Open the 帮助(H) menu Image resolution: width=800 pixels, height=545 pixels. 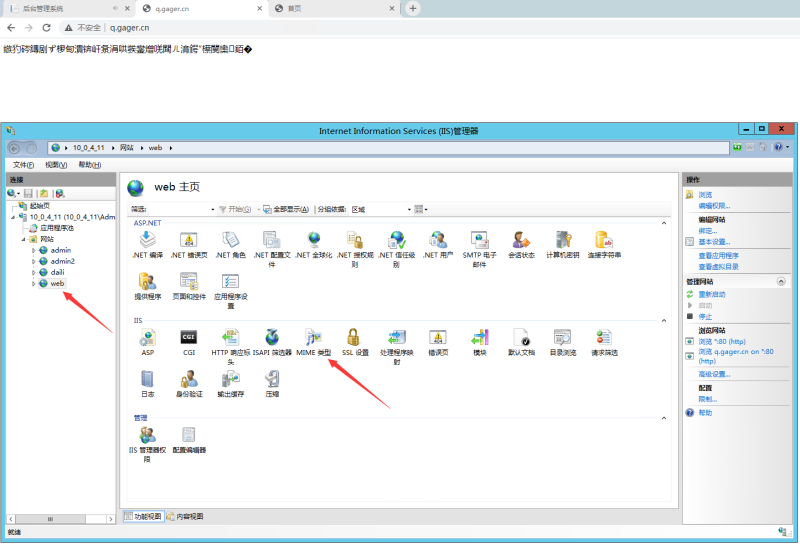click(x=90, y=165)
